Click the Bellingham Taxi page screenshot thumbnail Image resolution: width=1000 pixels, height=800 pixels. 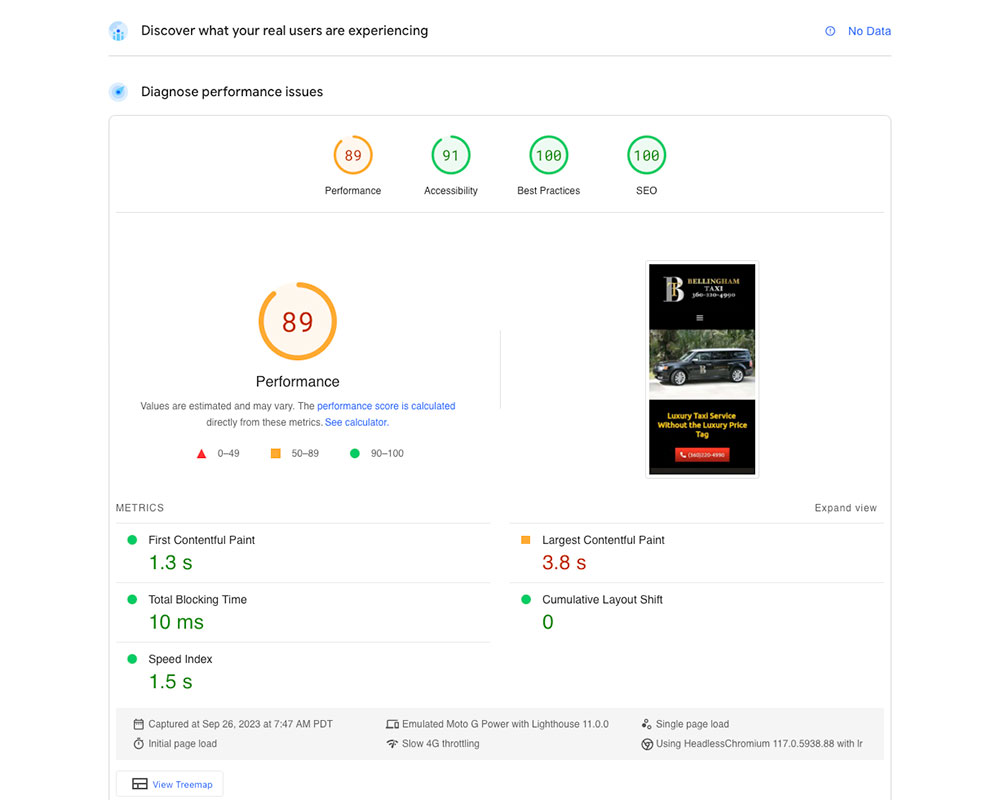702,369
